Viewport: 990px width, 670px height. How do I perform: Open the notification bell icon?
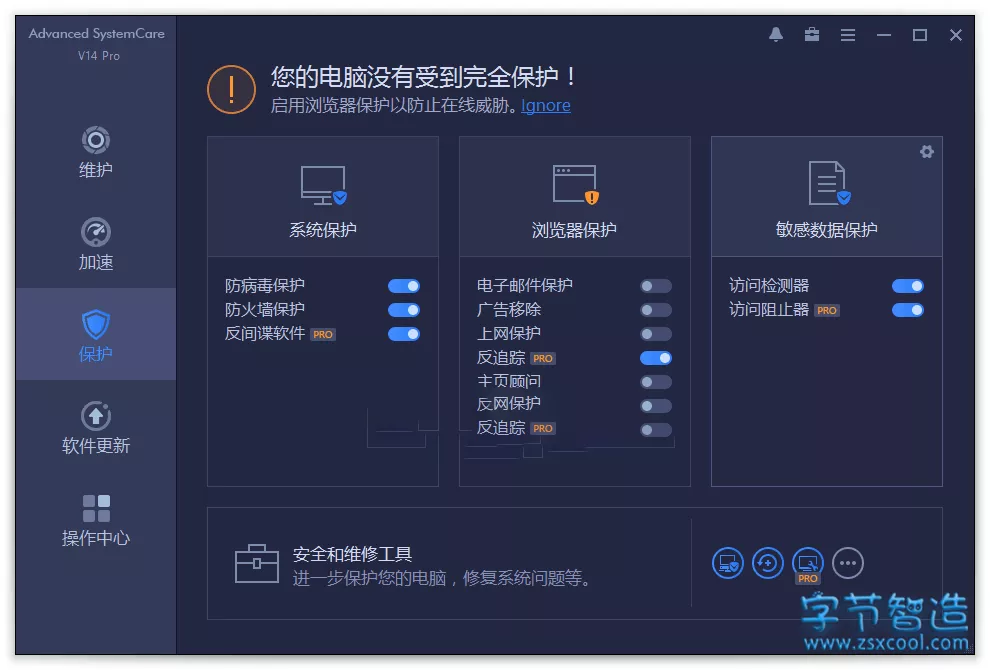coord(775,35)
